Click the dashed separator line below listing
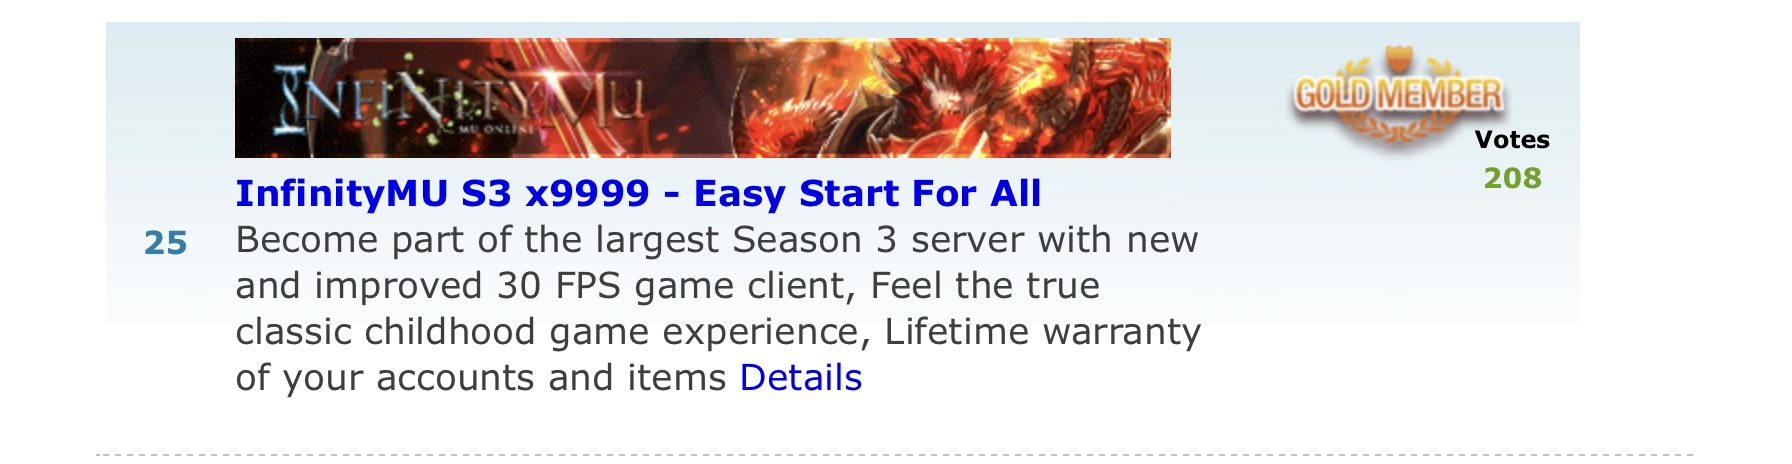This screenshot has width=1792, height=464. [895, 454]
